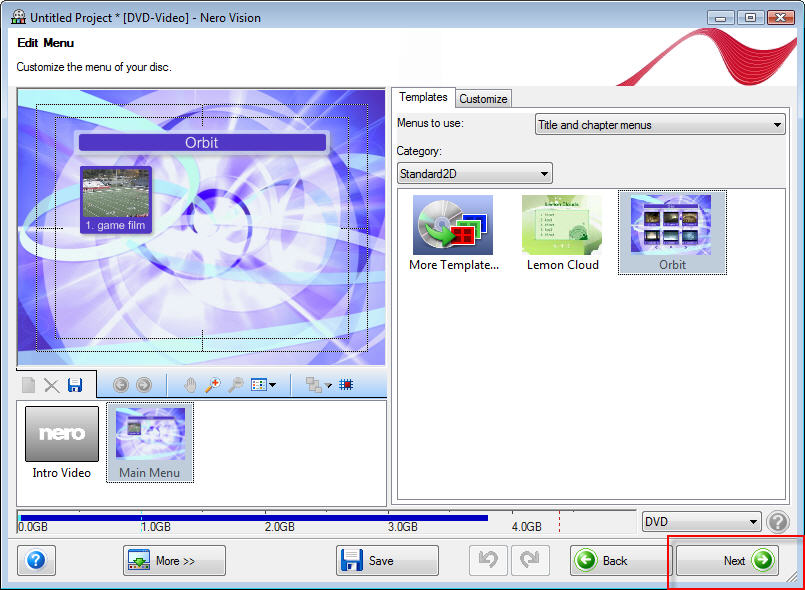Click the round help icon beside DVD dropdown
The height and width of the screenshot is (590, 805).
[x=778, y=522]
